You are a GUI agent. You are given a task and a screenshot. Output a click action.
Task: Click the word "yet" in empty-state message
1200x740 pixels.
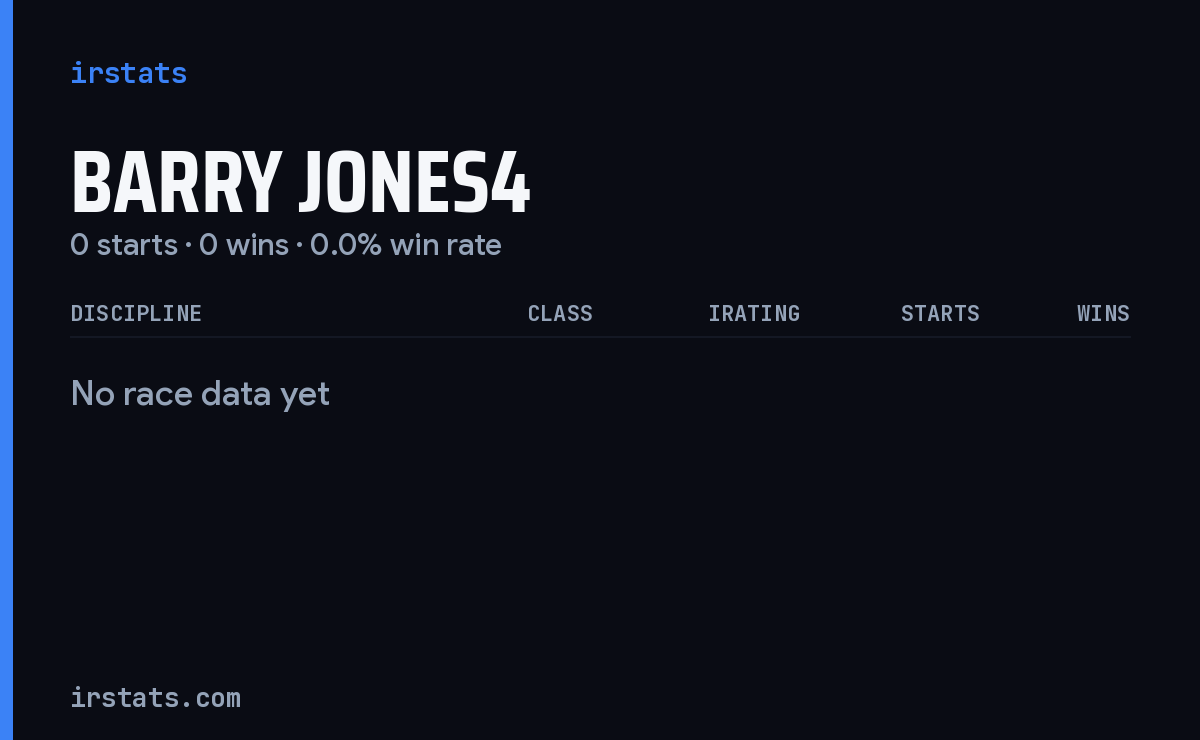tap(305, 394)
